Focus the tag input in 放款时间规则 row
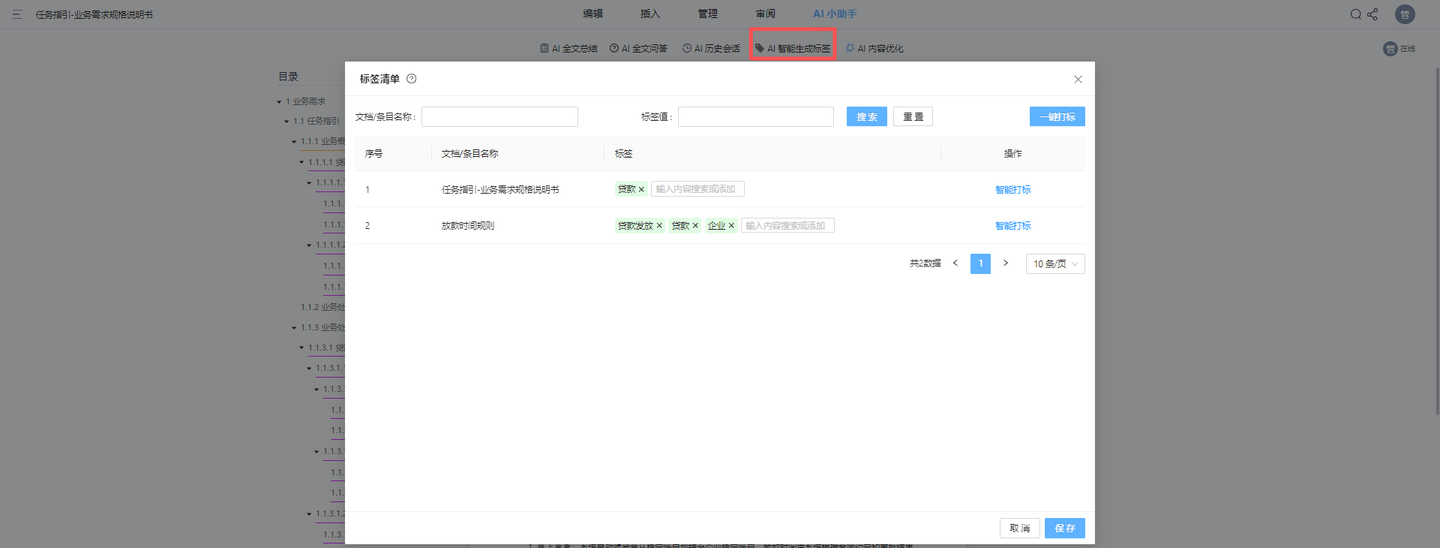This screenshot has width=1440, height=548. [x=788, y=226]
